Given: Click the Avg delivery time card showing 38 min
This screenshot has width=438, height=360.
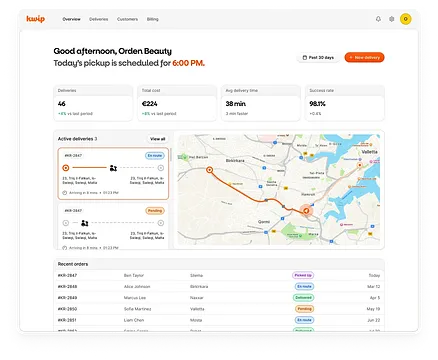Looking at the screenshot, I should [x=261, y=103].
